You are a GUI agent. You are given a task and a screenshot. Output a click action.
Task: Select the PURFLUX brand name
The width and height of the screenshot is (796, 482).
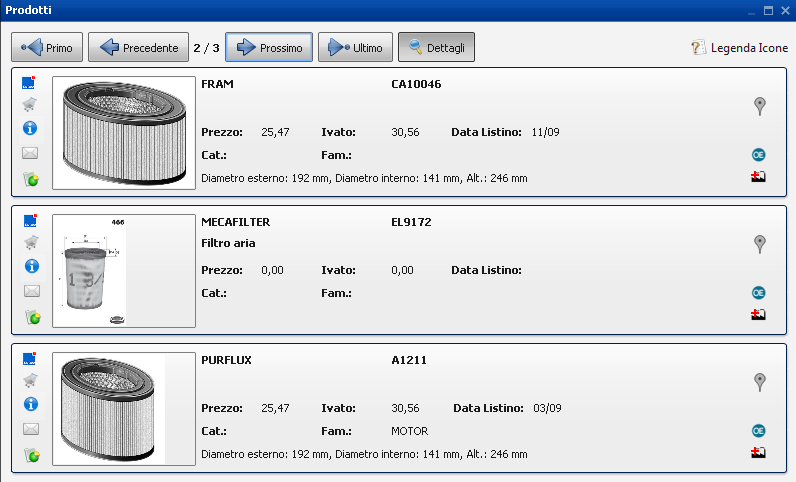[x=226, y=360]
